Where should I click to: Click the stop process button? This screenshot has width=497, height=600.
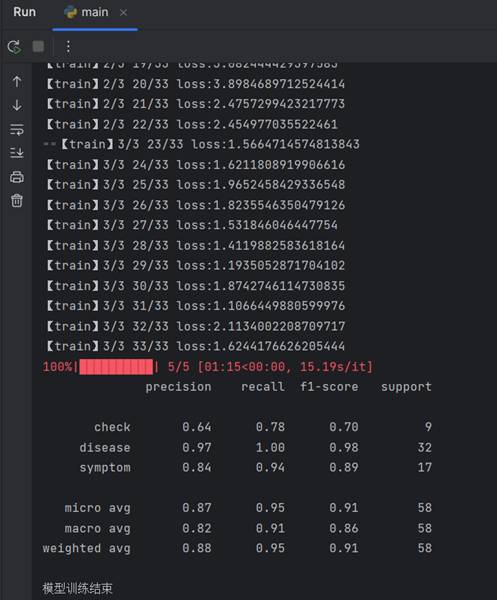[38, 46]
